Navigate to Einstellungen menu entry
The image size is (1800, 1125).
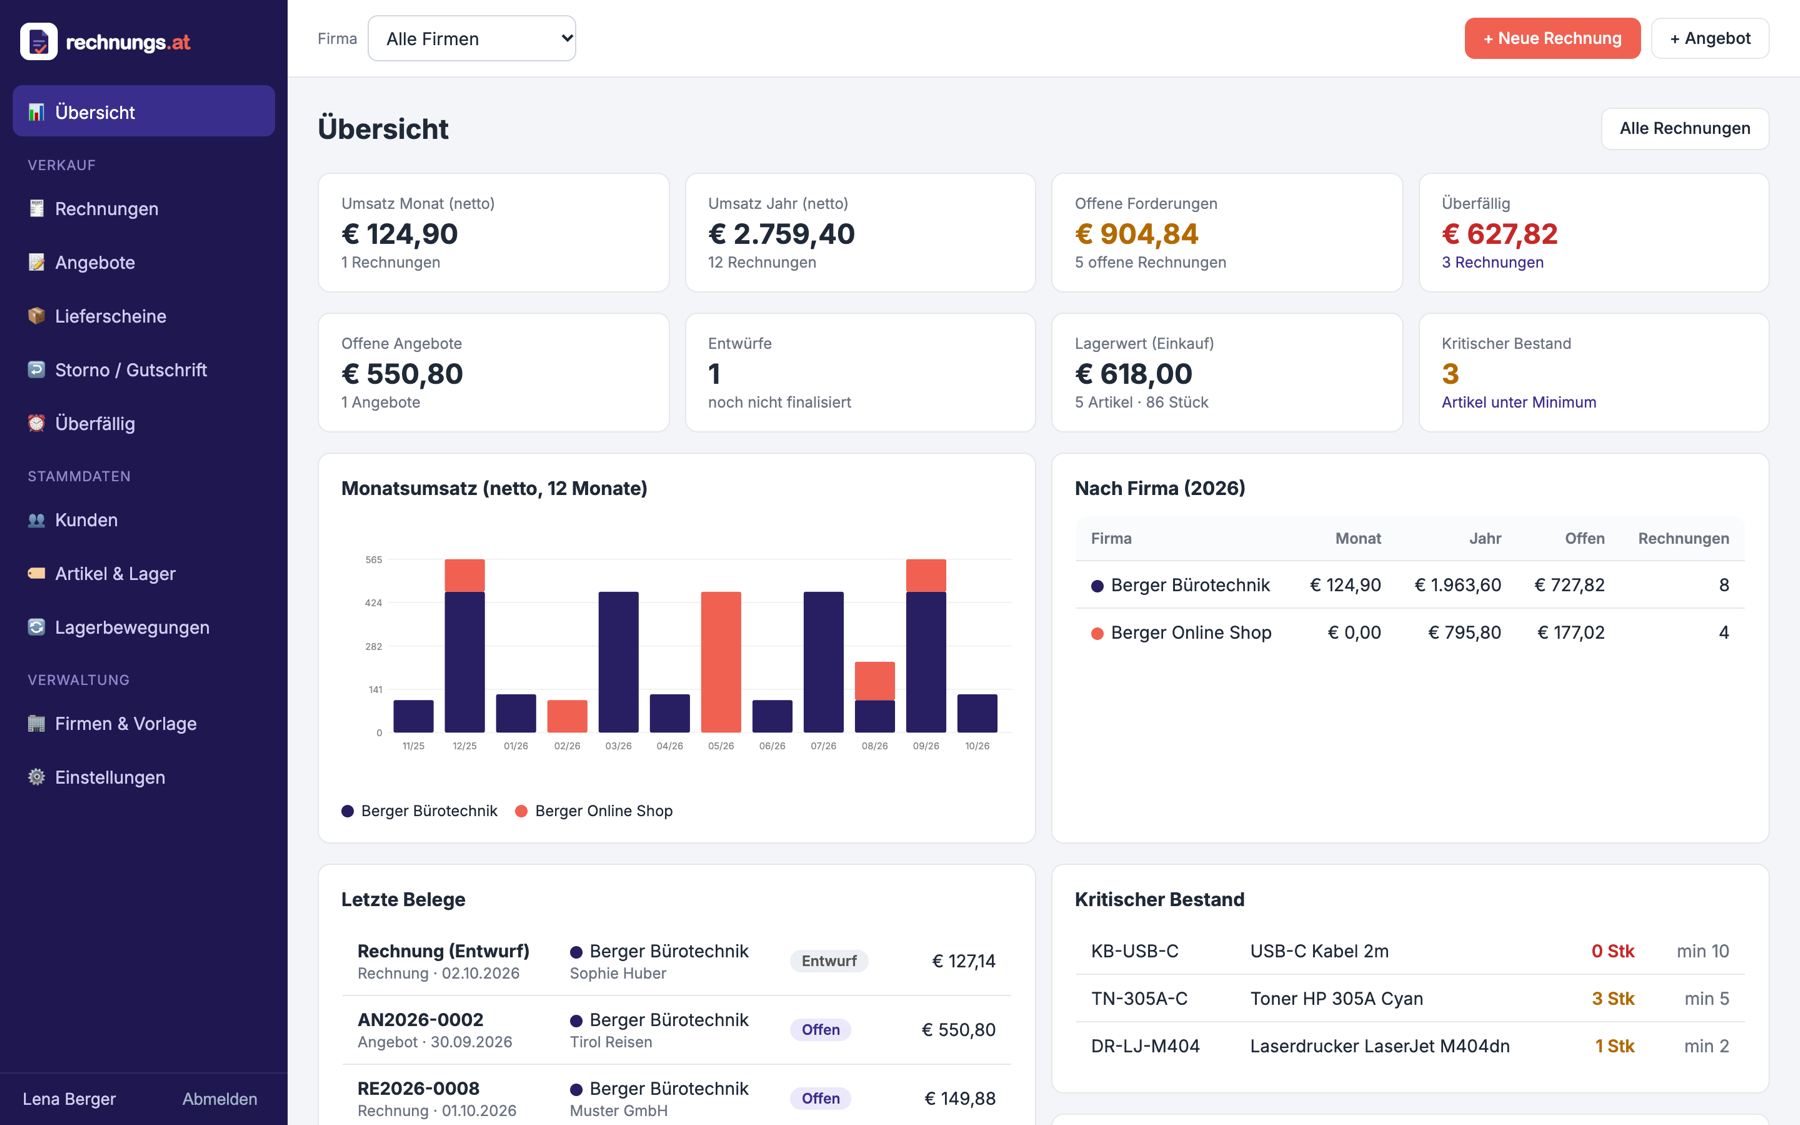143,777
